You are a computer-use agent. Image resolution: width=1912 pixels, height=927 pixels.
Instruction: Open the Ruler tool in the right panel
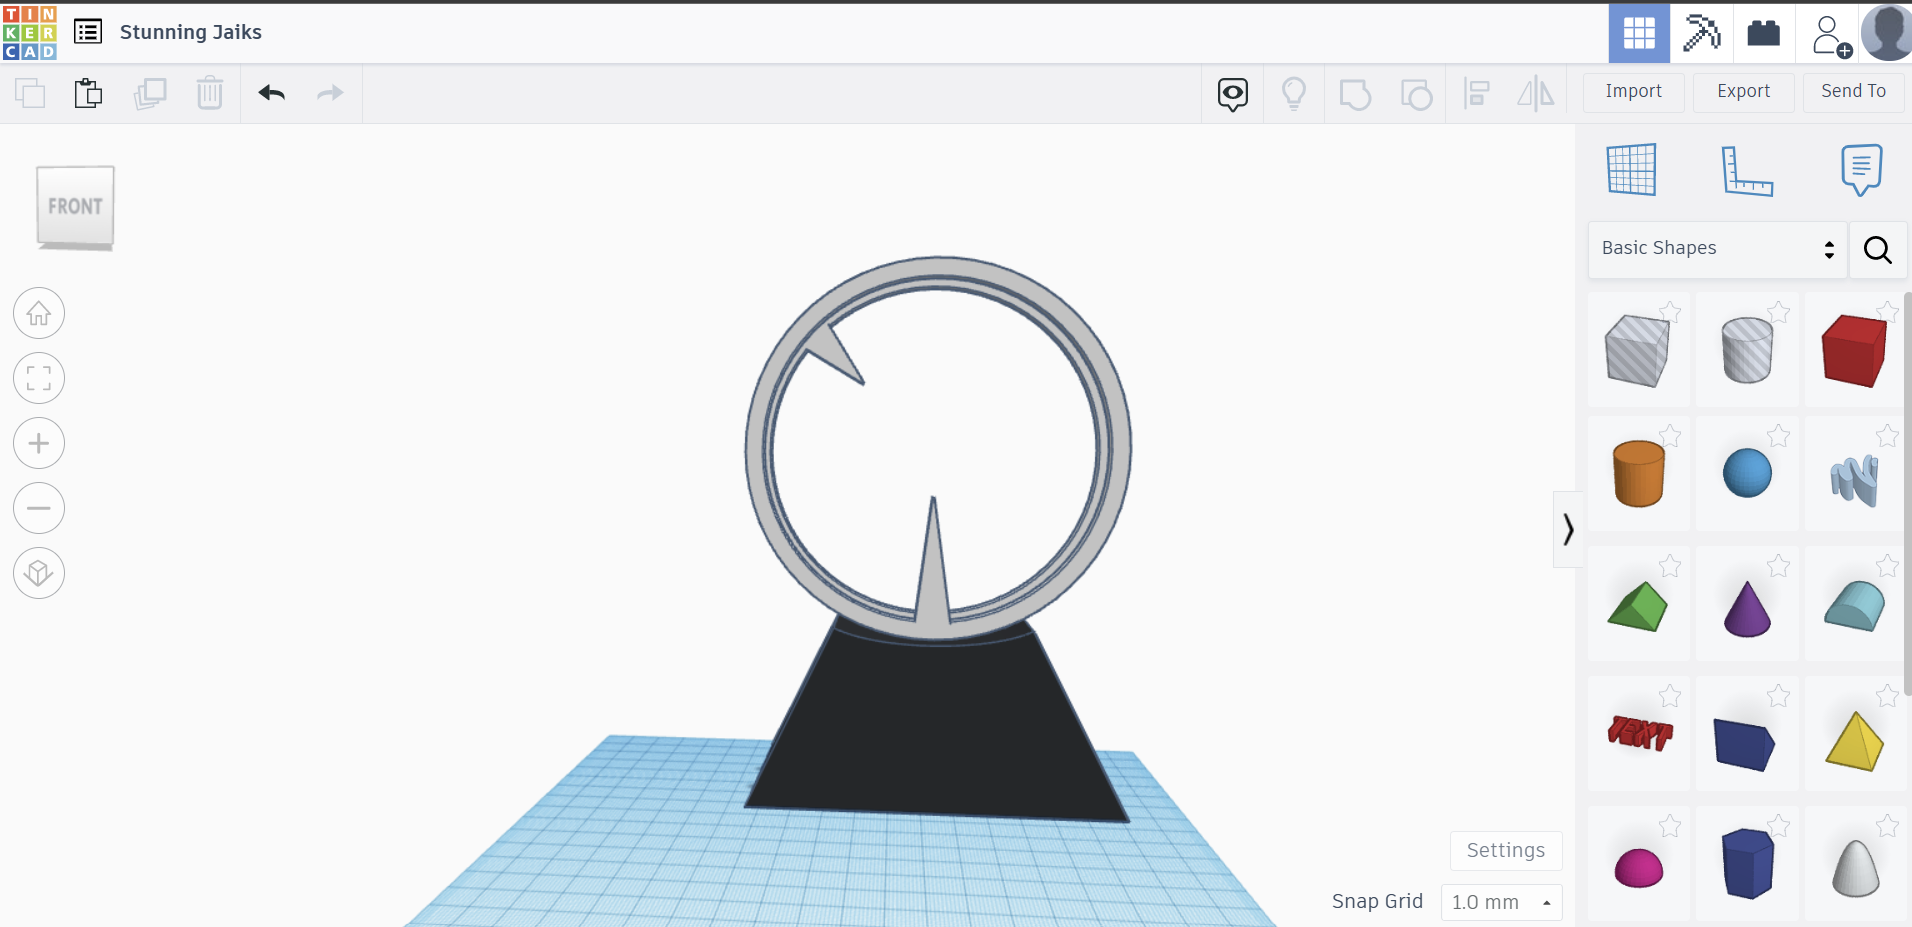click(x=1748, y=171)
